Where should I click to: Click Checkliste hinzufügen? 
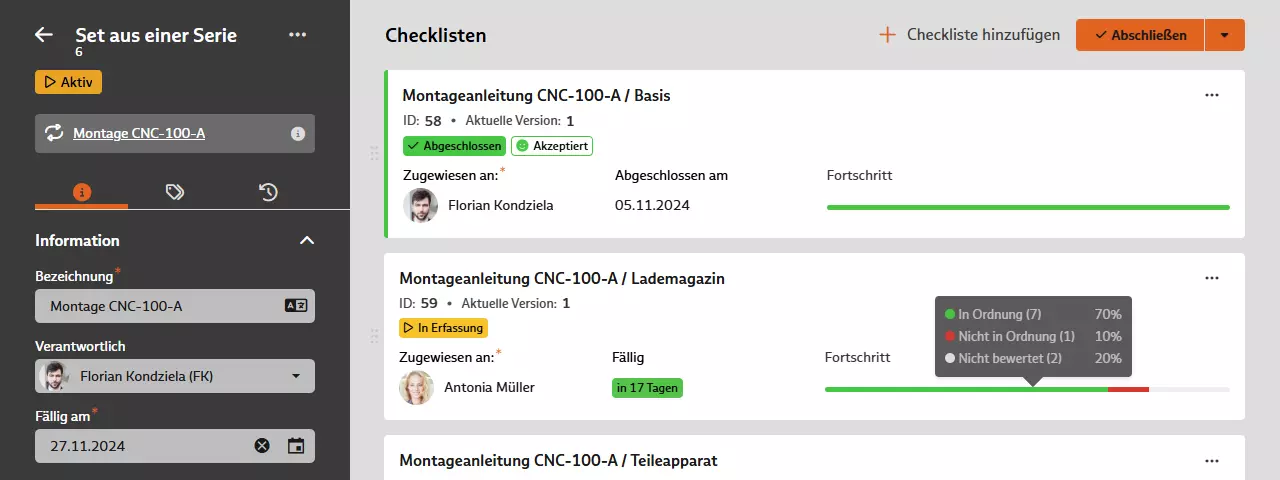click(x=969, y=35)
